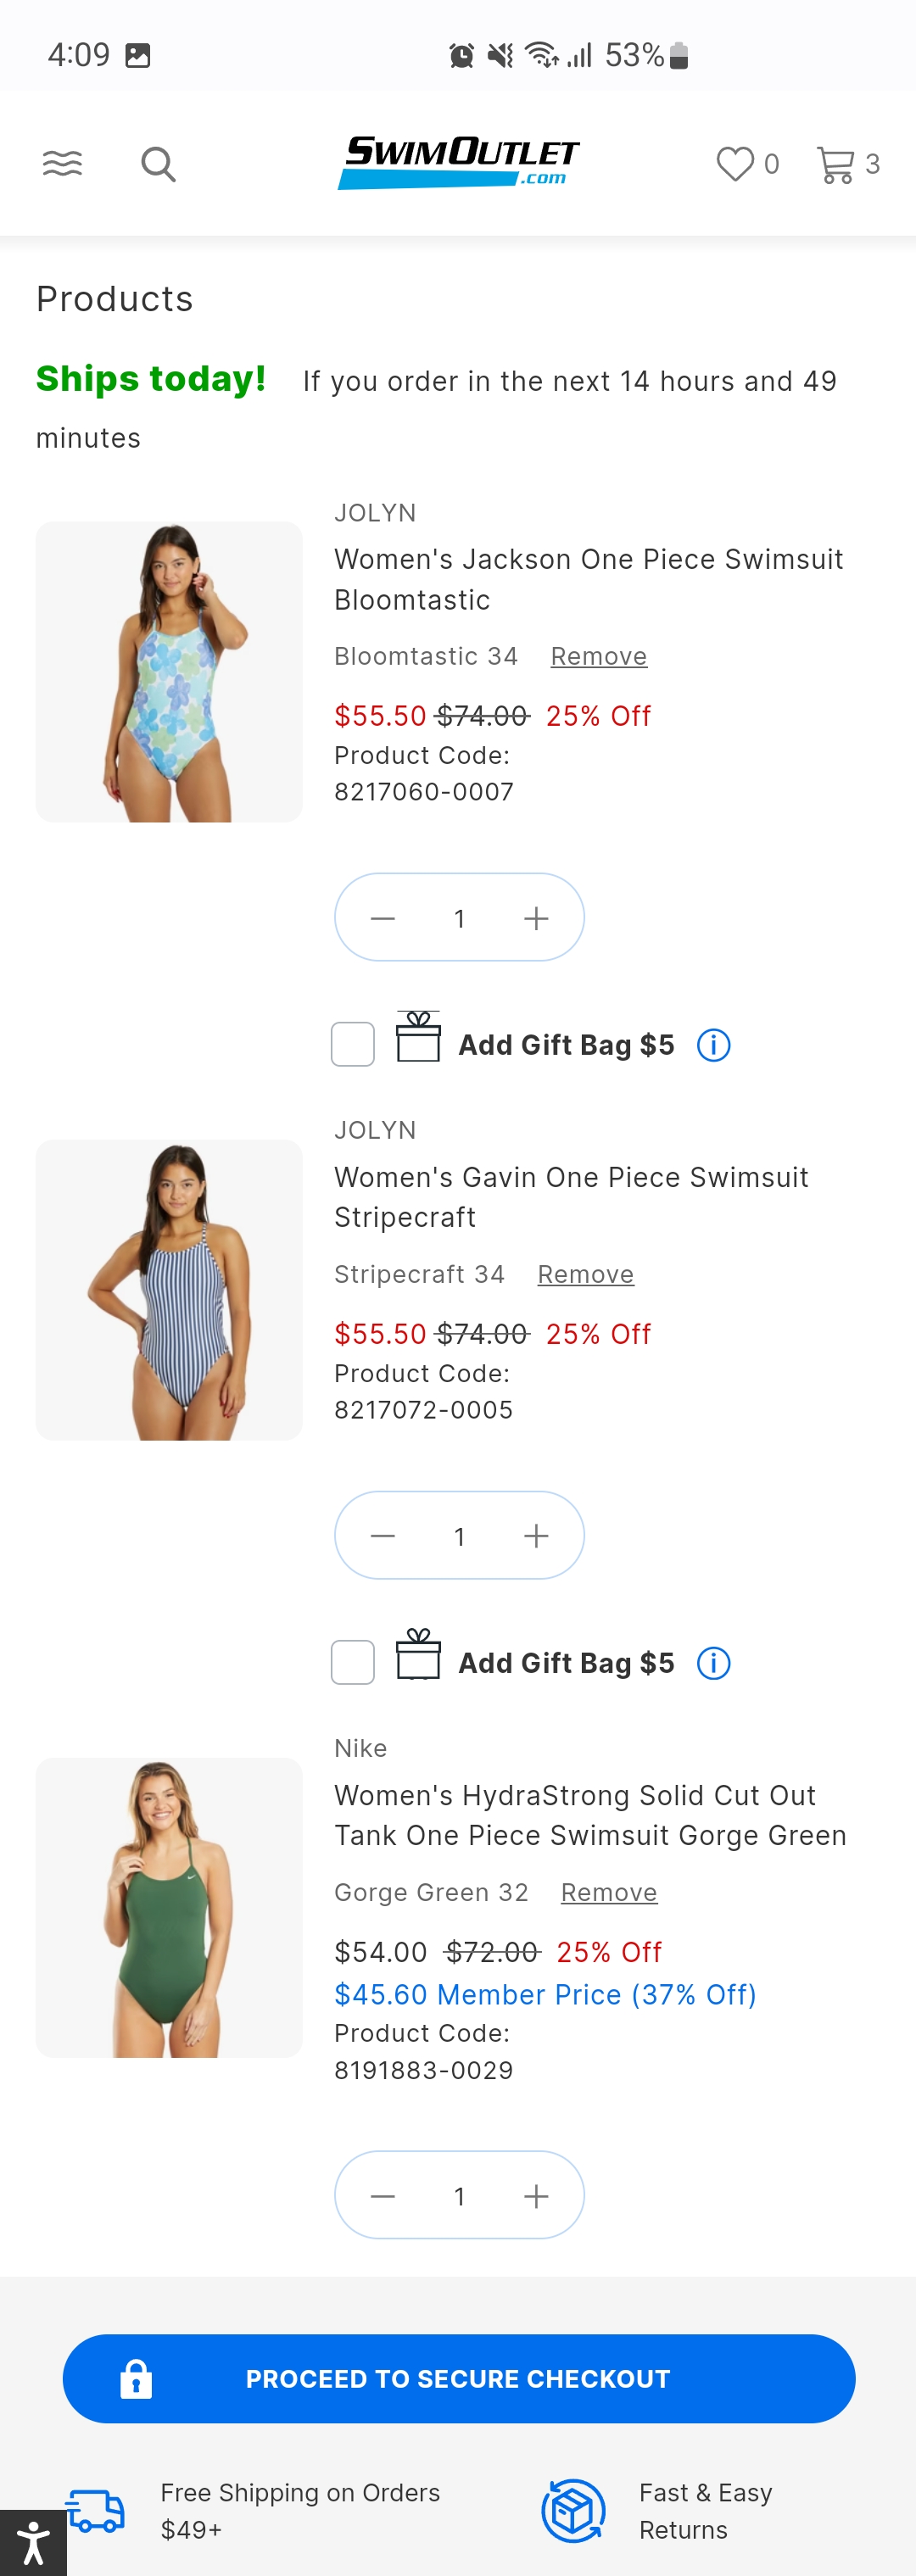Tap the search magnifier icon
The width and height of the screenshot is (916, 2576).
pyautogui.click(x=158, y=164)
